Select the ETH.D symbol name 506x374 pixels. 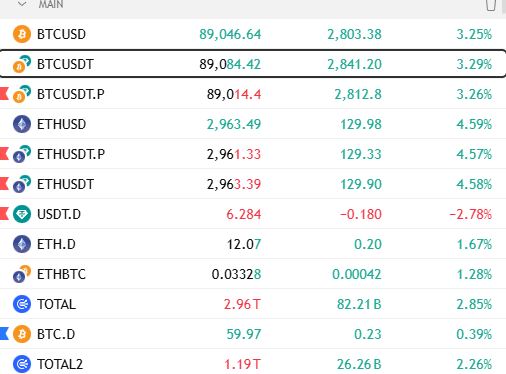coord(56,244)
